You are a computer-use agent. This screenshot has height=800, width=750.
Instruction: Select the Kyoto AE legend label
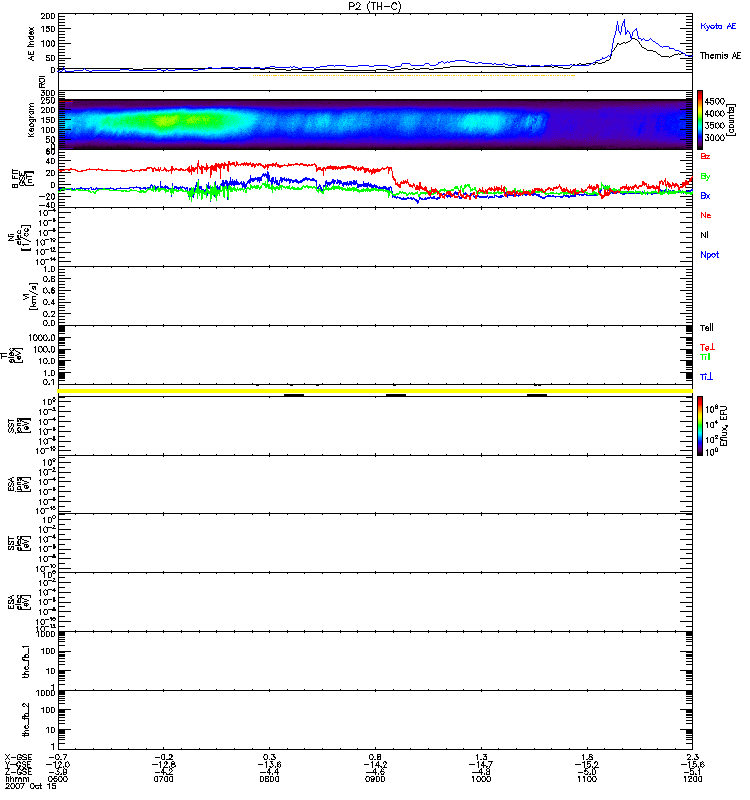(x=718, y=26)
